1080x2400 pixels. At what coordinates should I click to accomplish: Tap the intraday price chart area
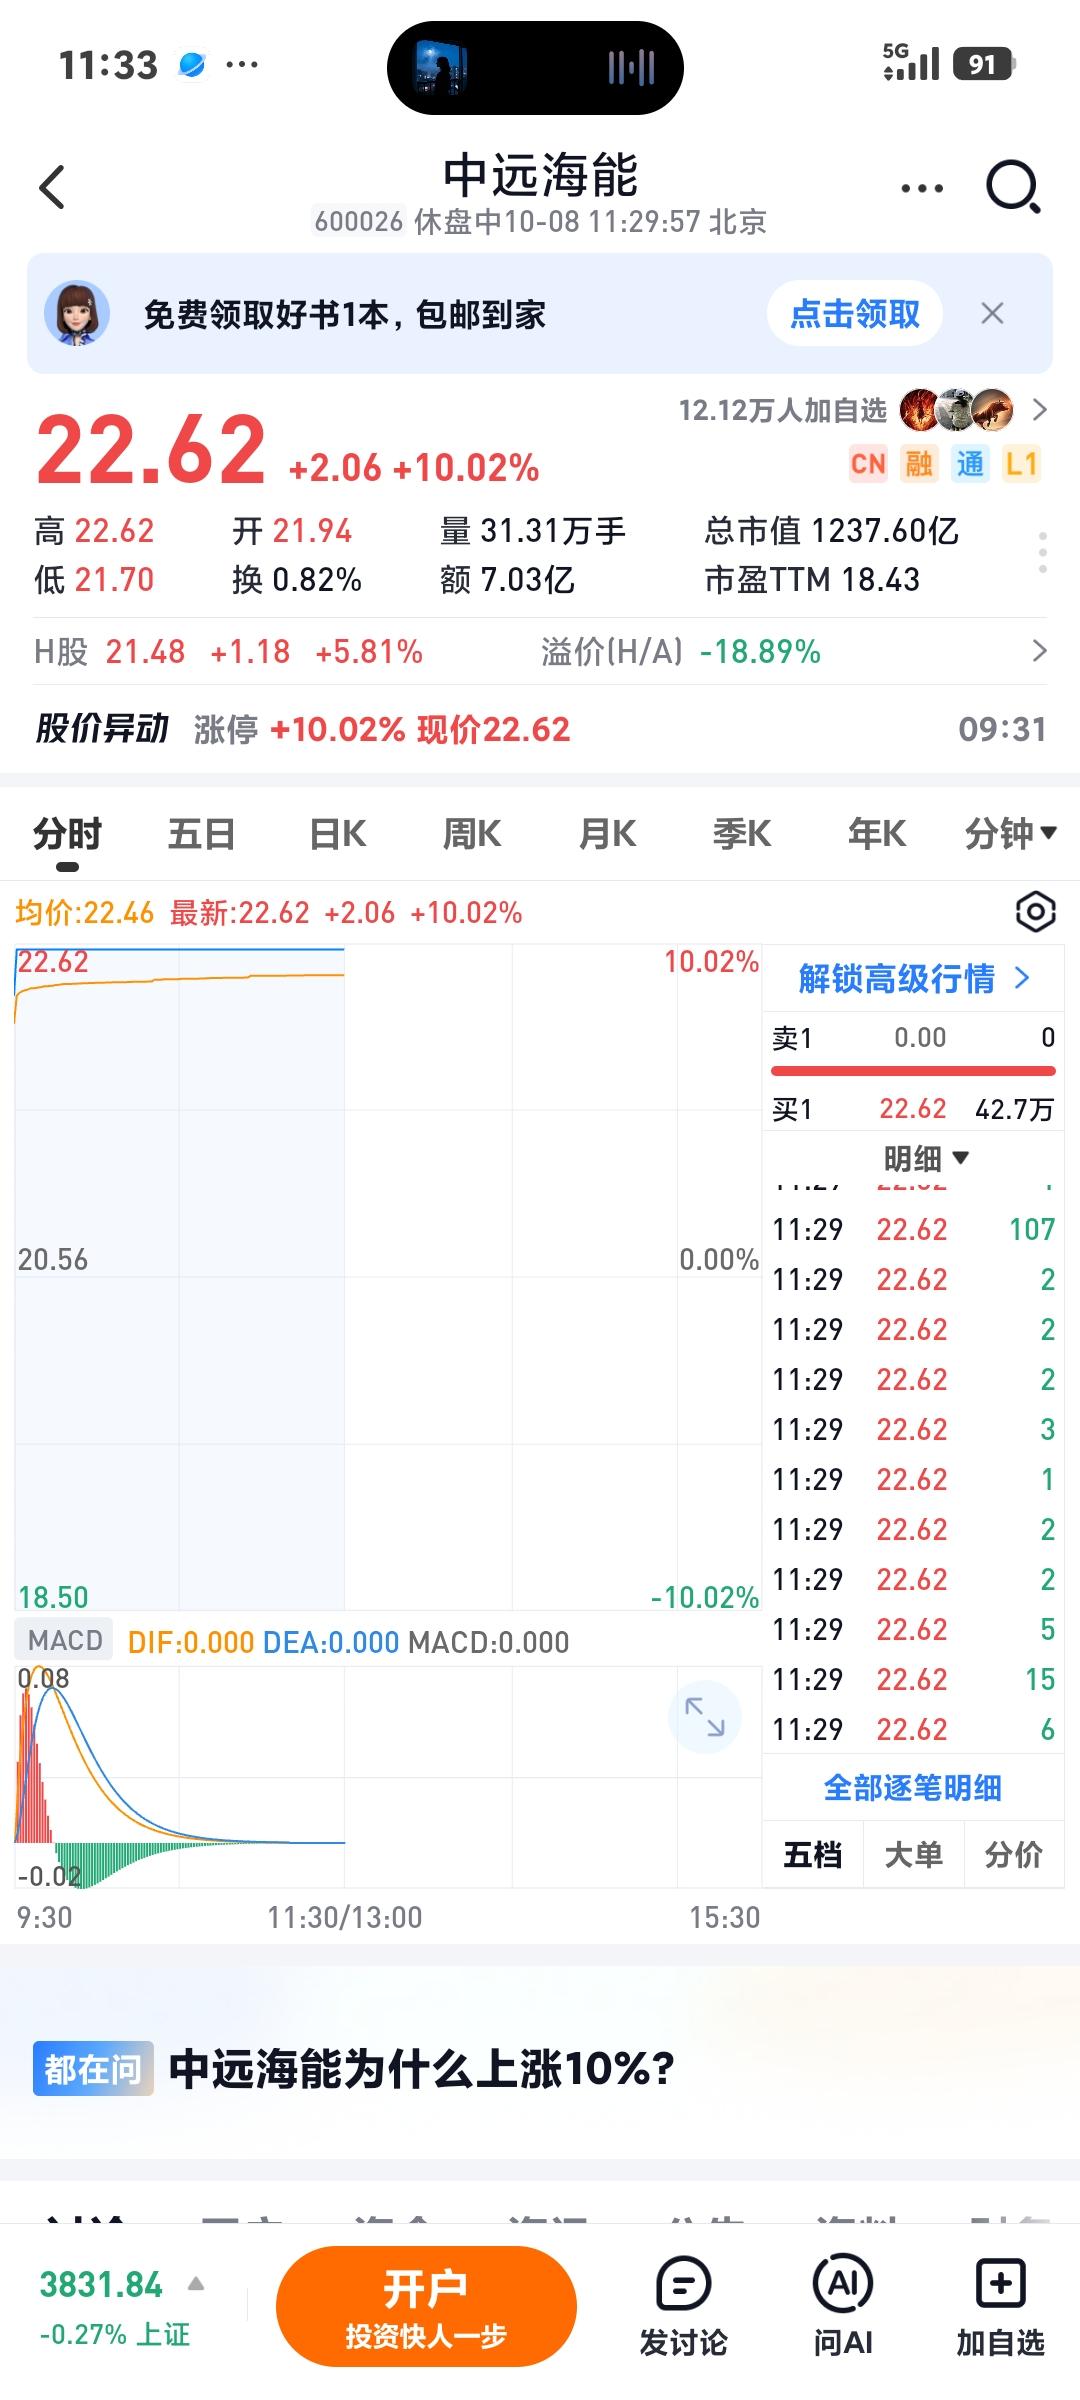click(388, 1277)
